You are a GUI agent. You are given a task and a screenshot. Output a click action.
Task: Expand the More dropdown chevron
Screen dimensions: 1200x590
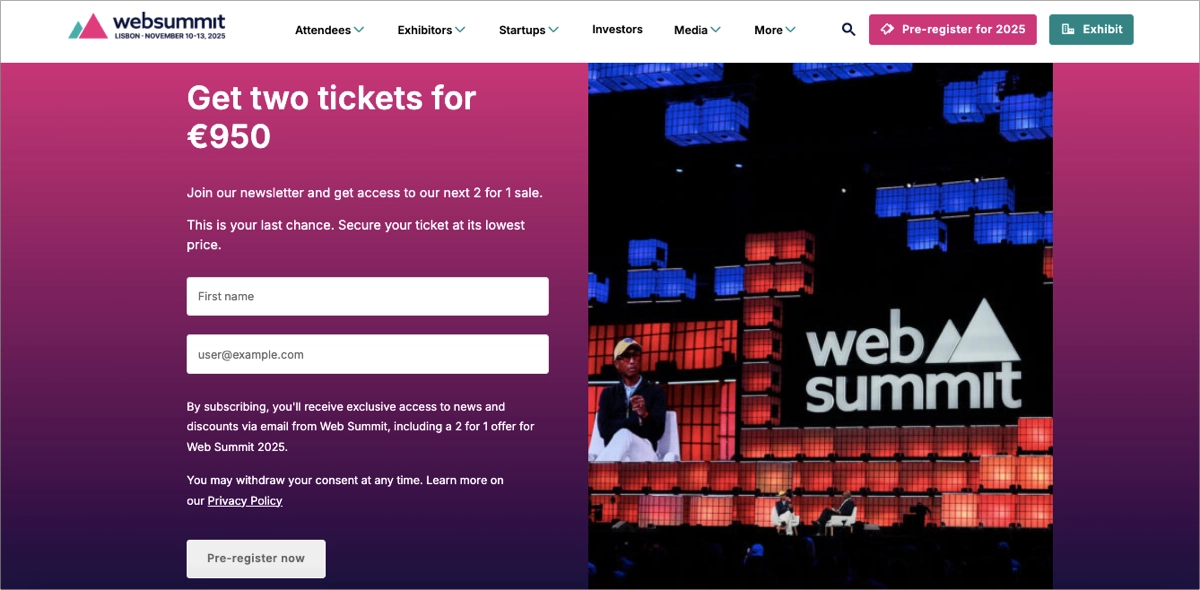click(x=790, y=30)
